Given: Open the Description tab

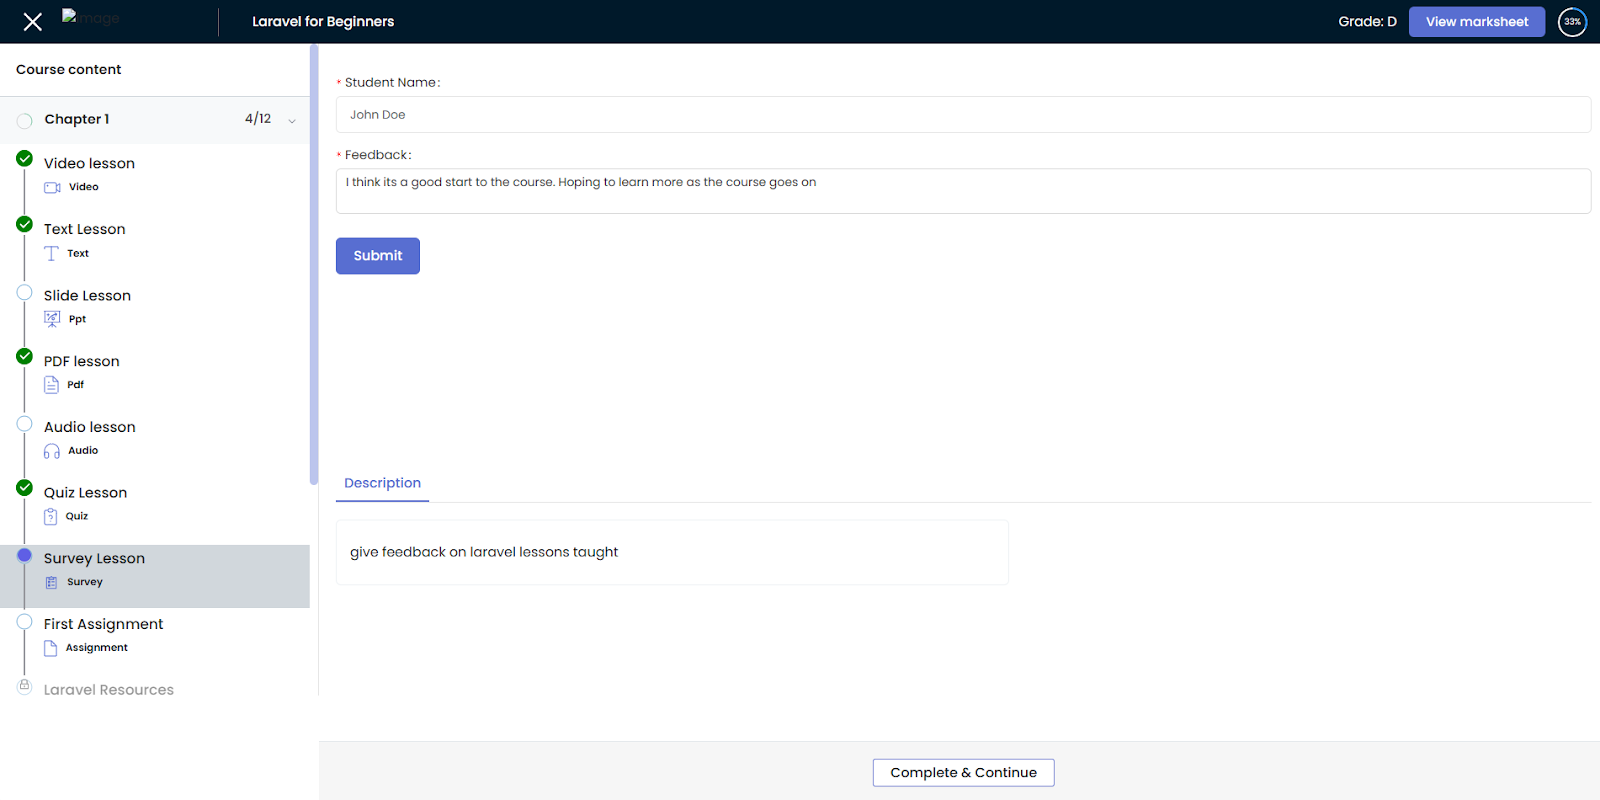Looking at the screenshot, I should point(382,483).
